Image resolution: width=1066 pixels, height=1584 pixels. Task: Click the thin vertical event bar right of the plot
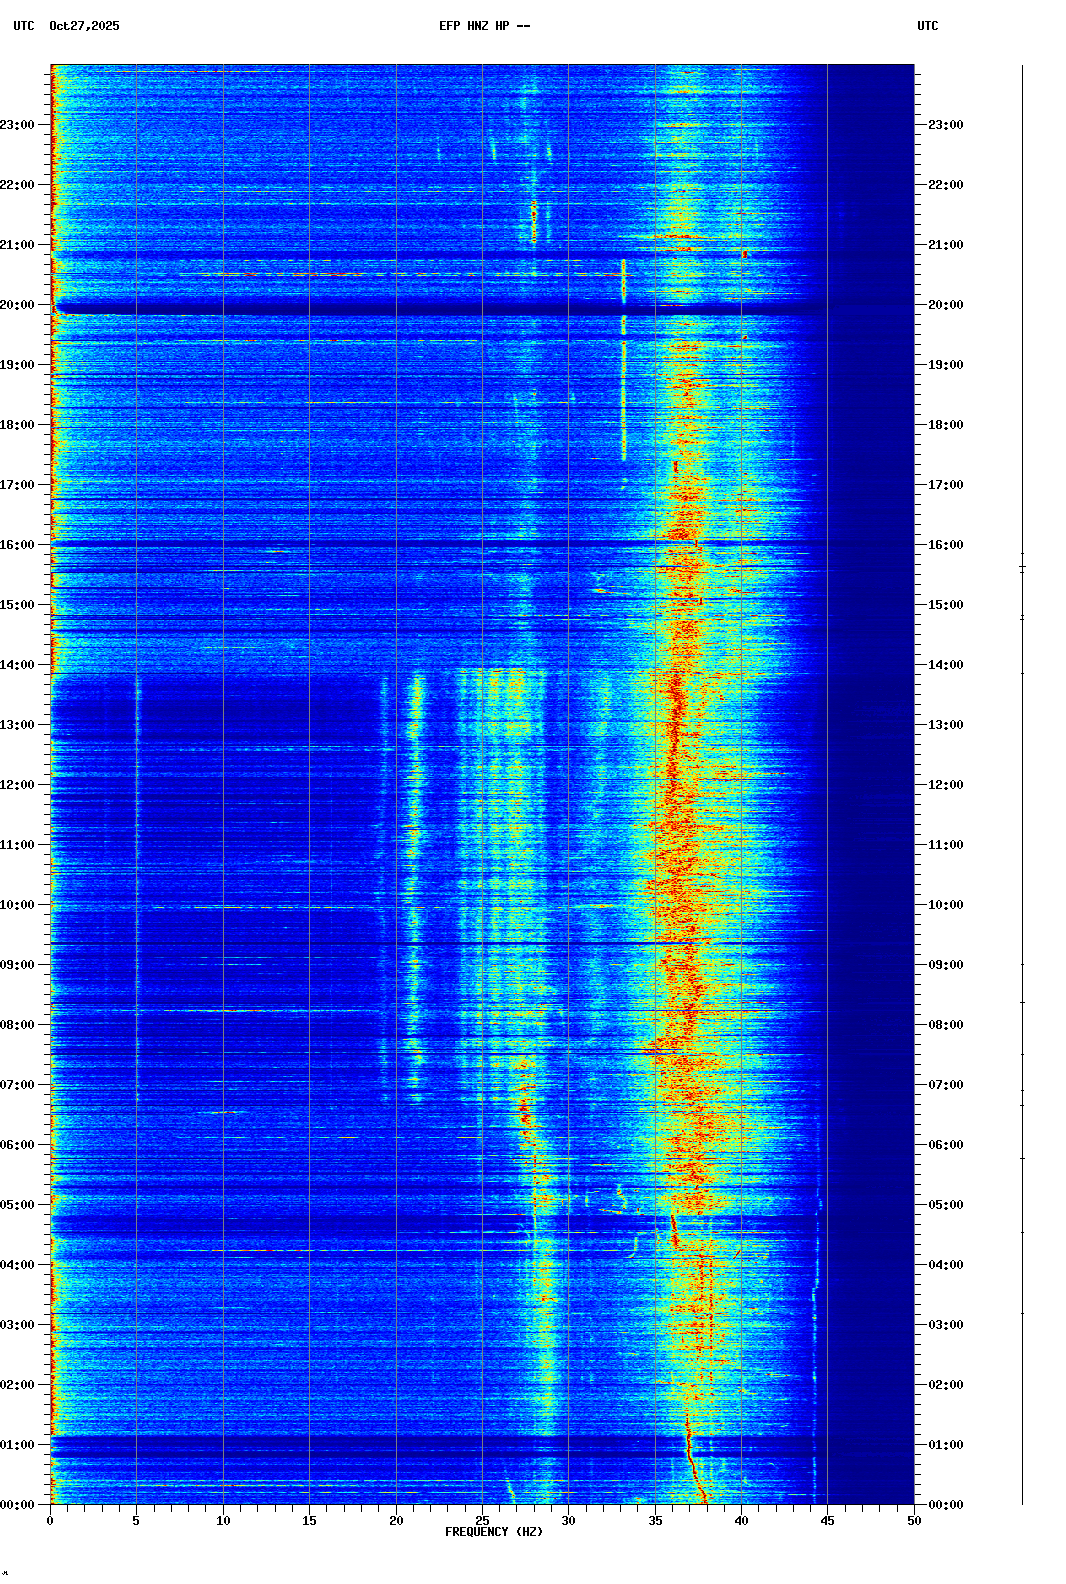point(1022,780)
